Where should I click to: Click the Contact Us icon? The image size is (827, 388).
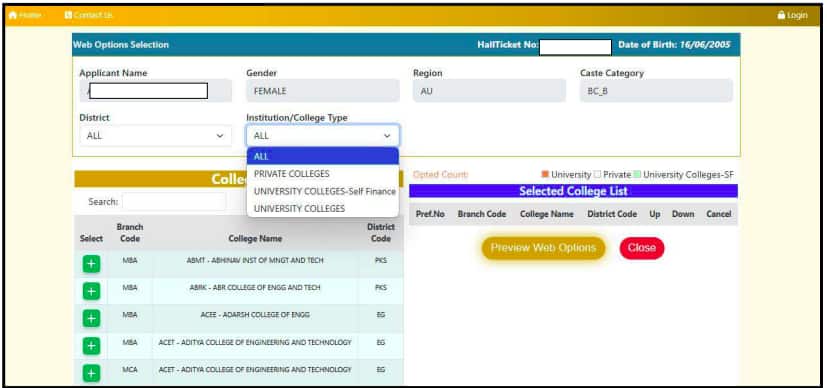point(68,15)
